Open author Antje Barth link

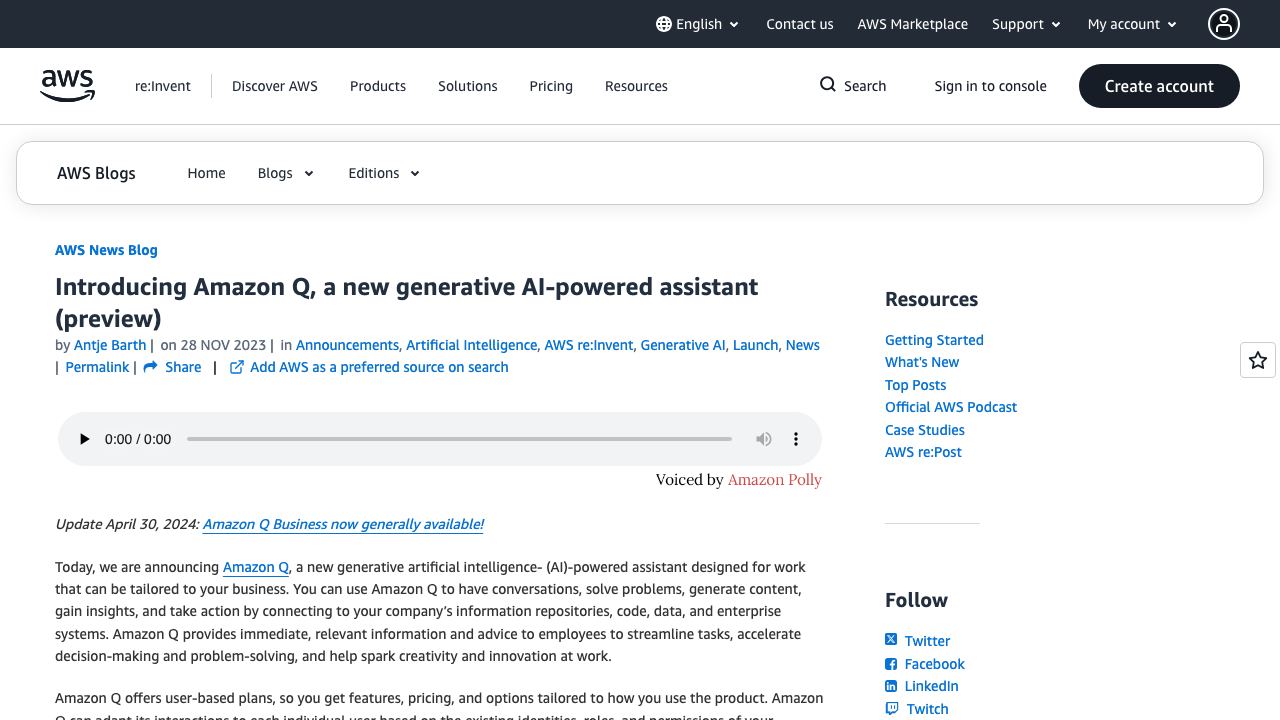pos(110,345)
